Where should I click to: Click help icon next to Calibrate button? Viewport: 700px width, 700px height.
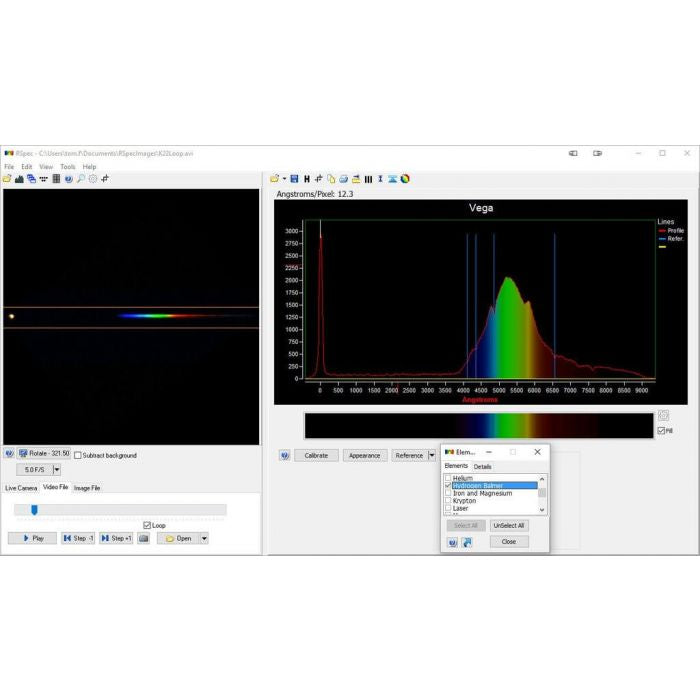point(284,455)
